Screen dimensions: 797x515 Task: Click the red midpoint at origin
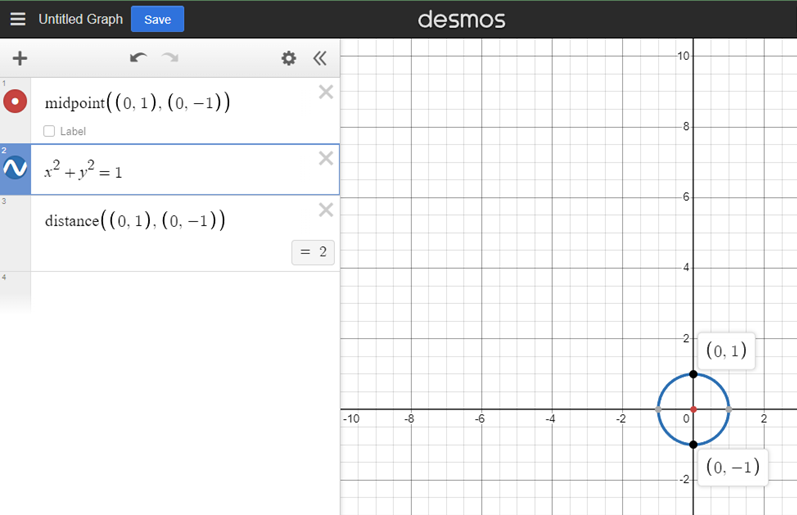(x=693, y=409)
